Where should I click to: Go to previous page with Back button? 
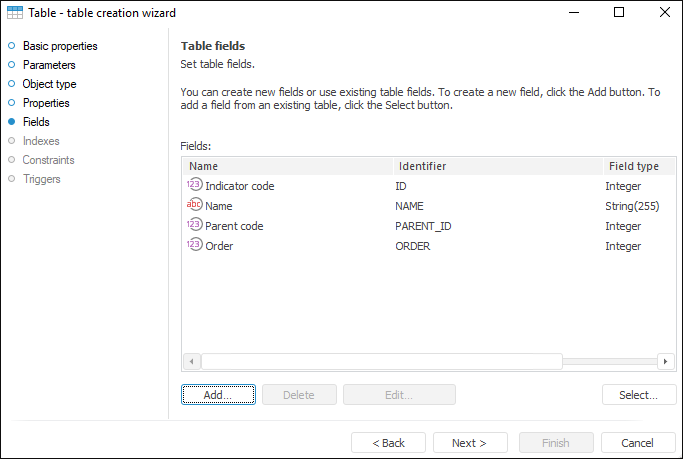[388, 443]
